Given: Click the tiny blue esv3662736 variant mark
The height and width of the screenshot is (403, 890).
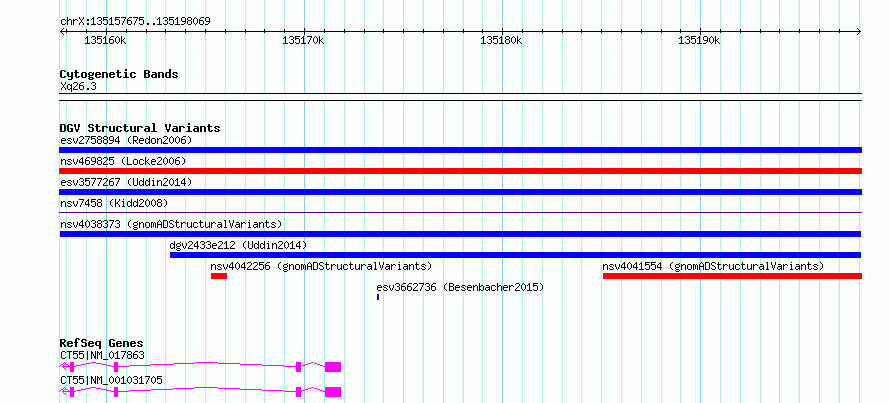Looking at the screenshot, I should tap(378, 297).
